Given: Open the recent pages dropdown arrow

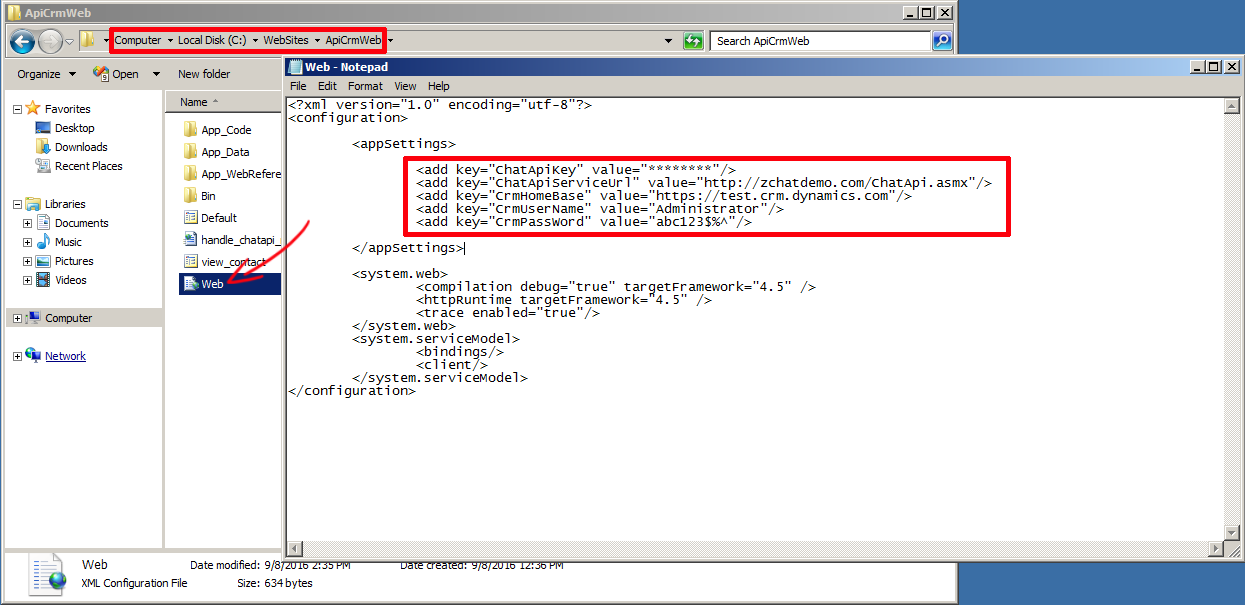Looking at the screenshot, I should 69,41.
